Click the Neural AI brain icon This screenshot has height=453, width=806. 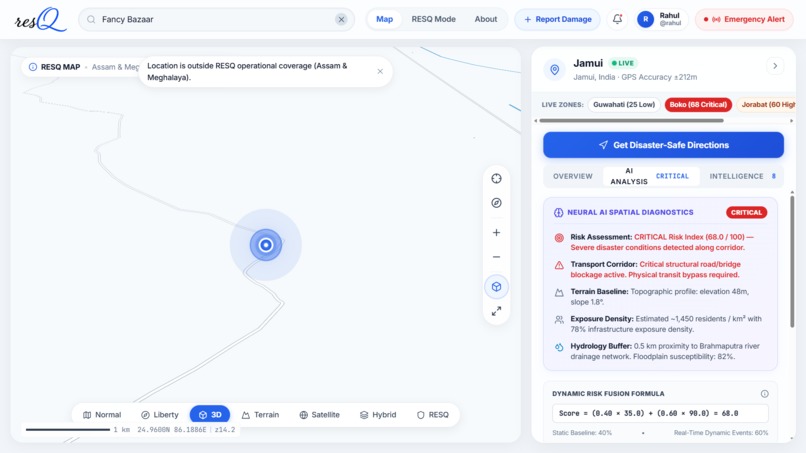[x=558, y=212]
